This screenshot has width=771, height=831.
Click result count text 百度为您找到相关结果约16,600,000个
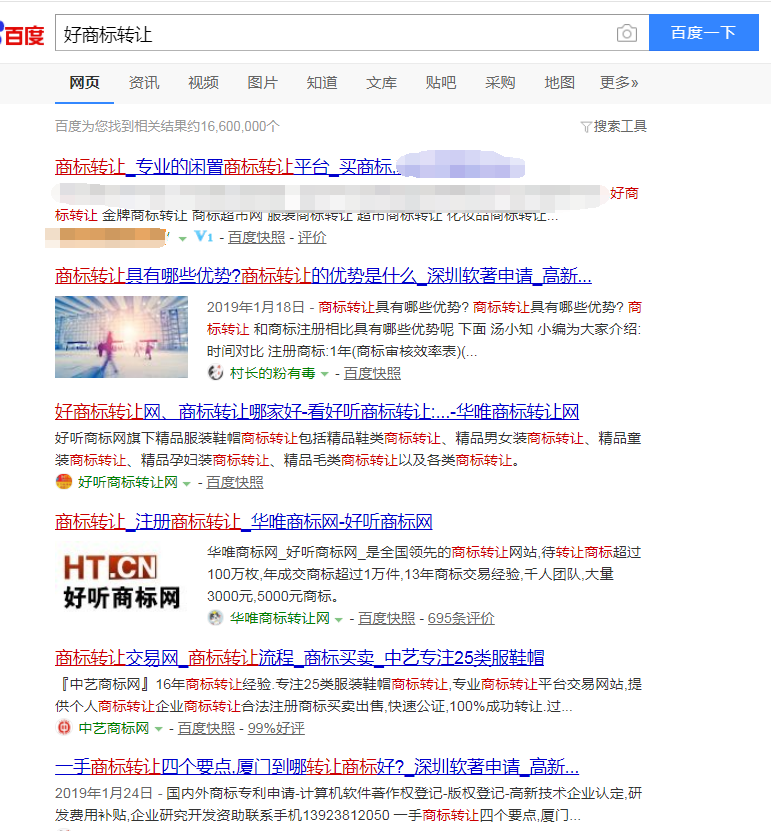167,126
